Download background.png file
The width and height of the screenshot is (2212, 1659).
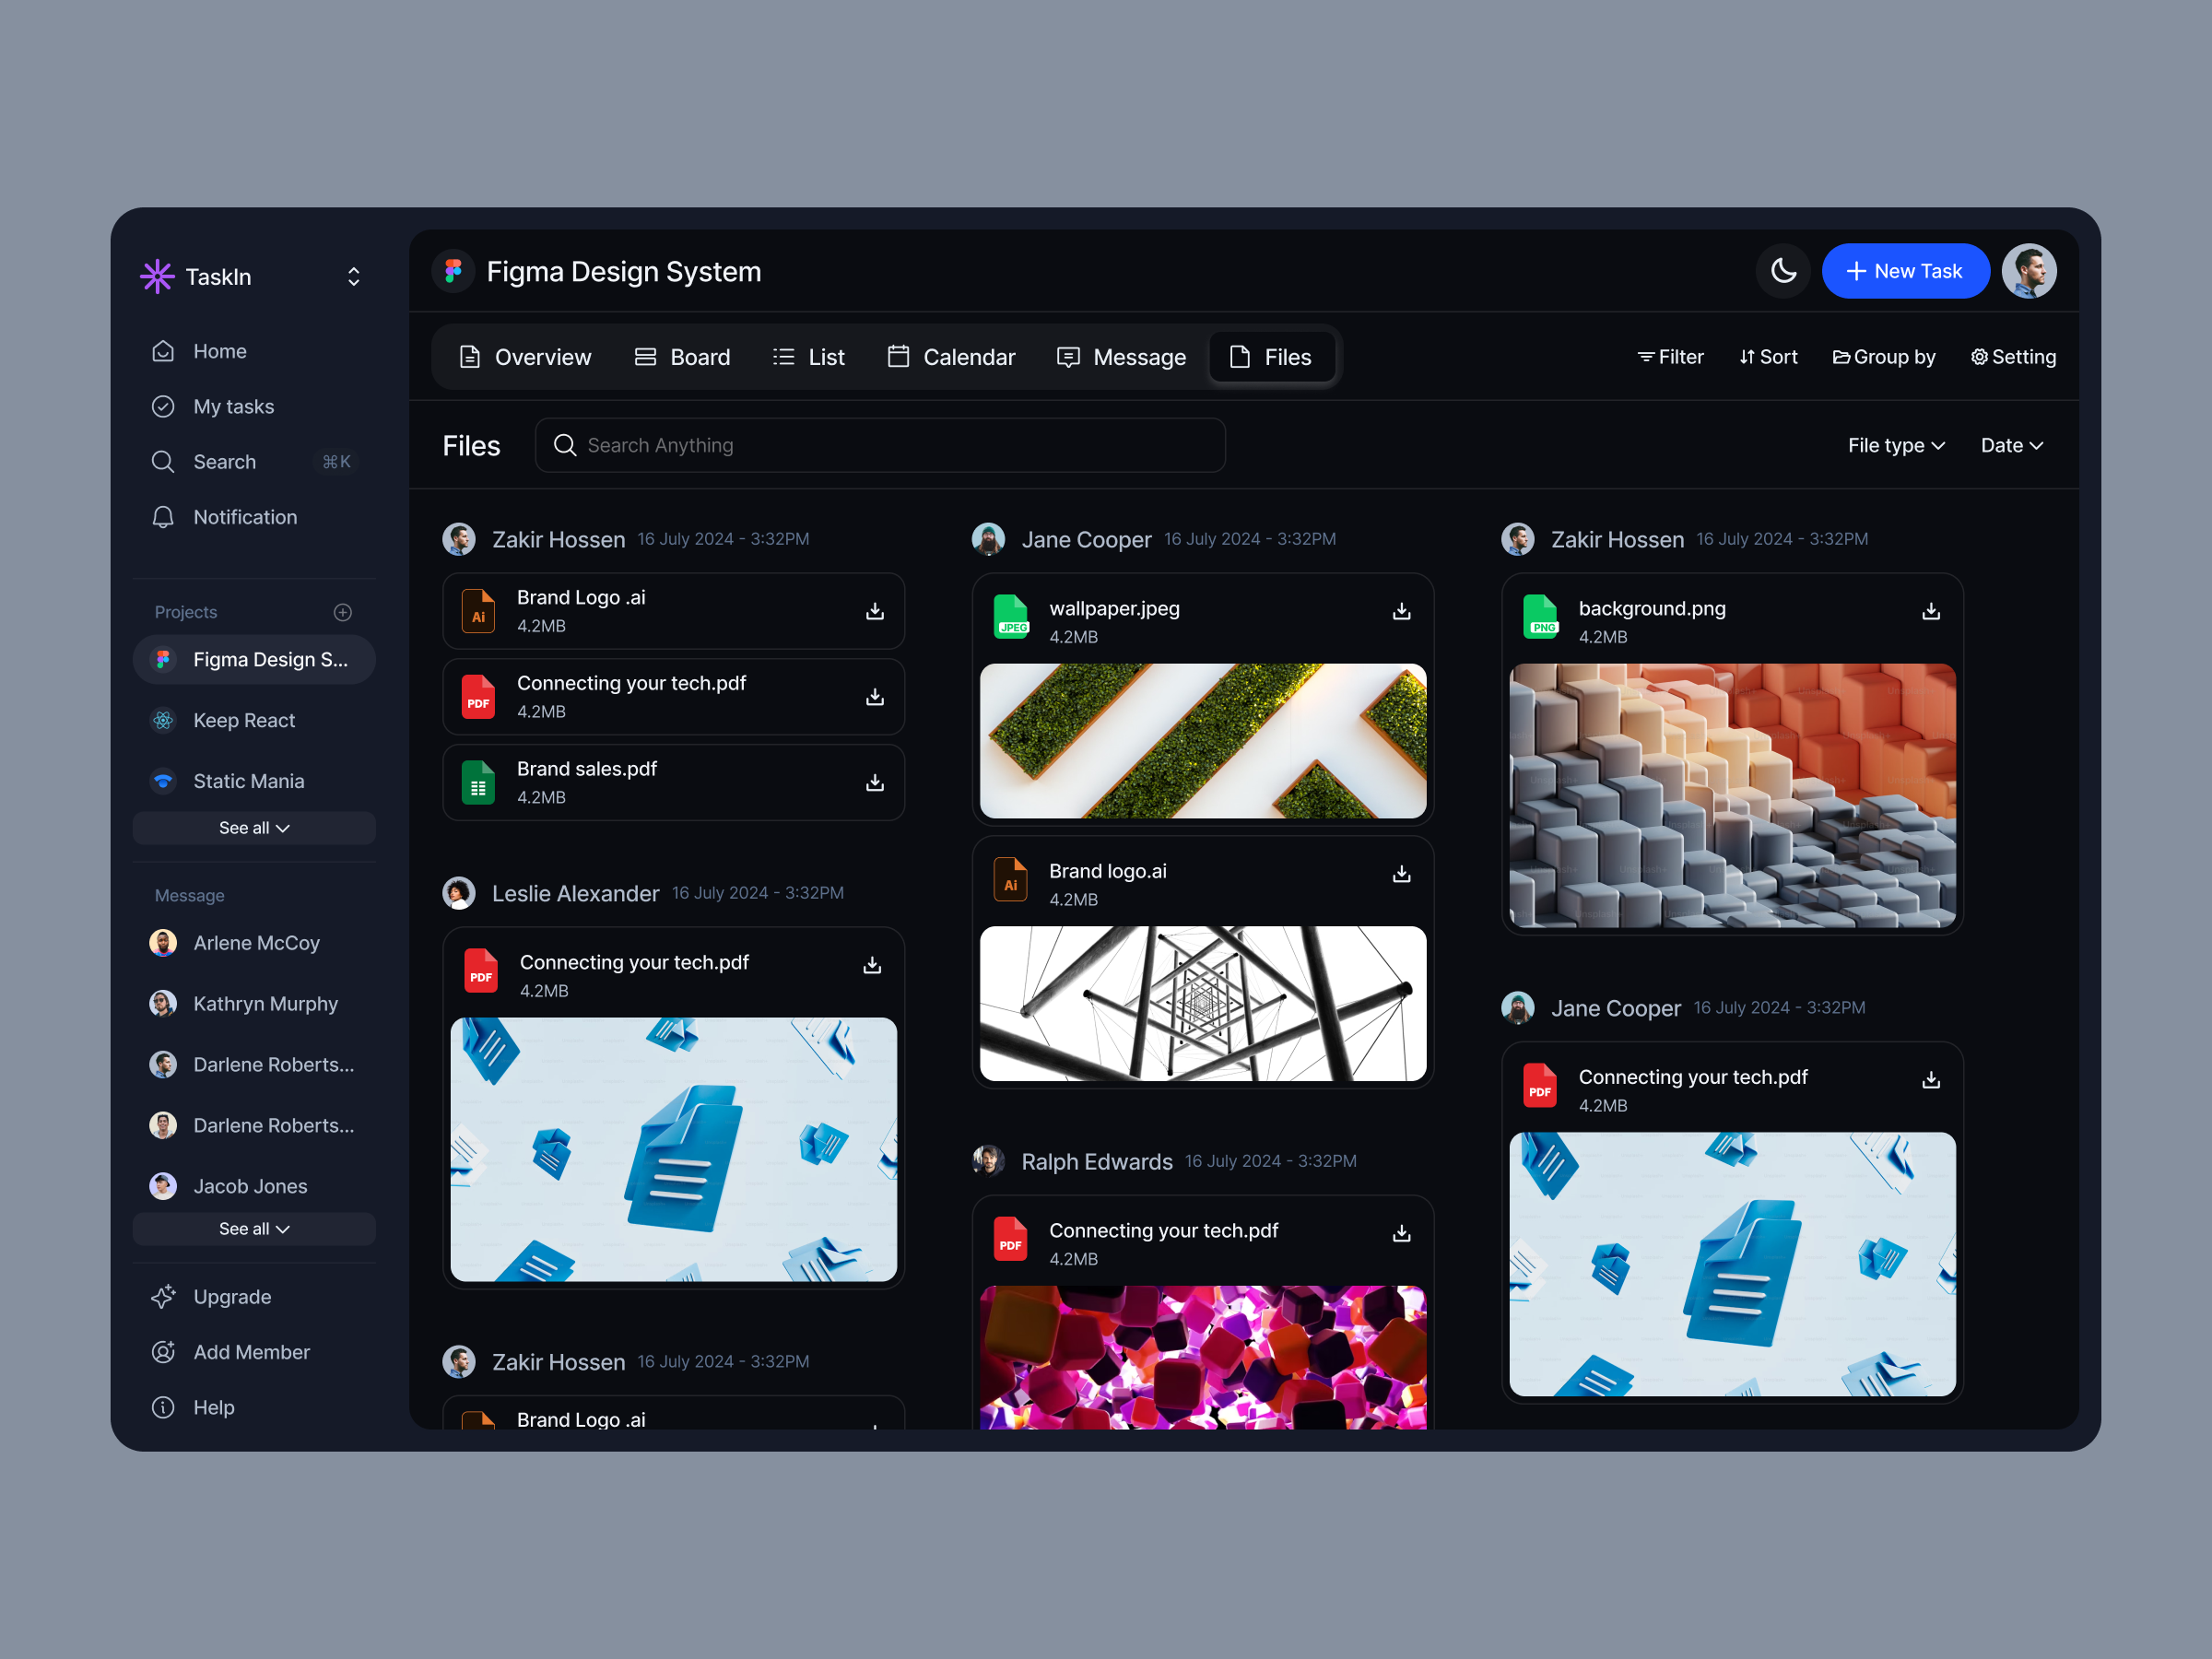pos(1930,611)
